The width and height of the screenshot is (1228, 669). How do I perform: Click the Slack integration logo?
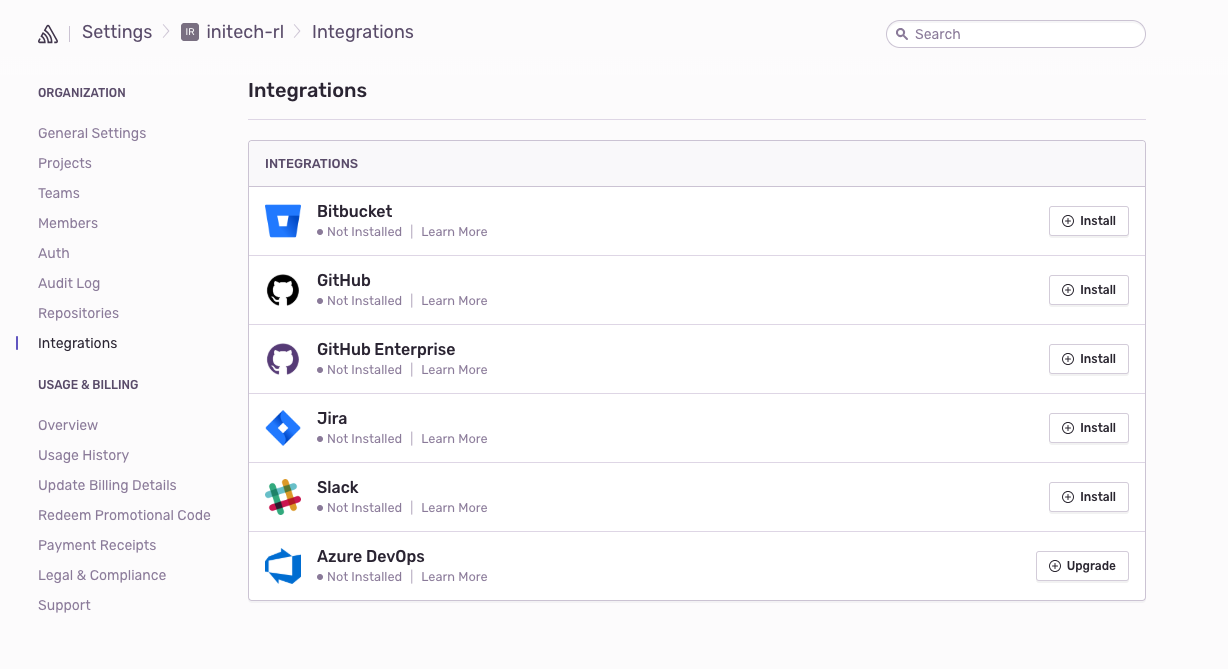(x=283, y=497)
